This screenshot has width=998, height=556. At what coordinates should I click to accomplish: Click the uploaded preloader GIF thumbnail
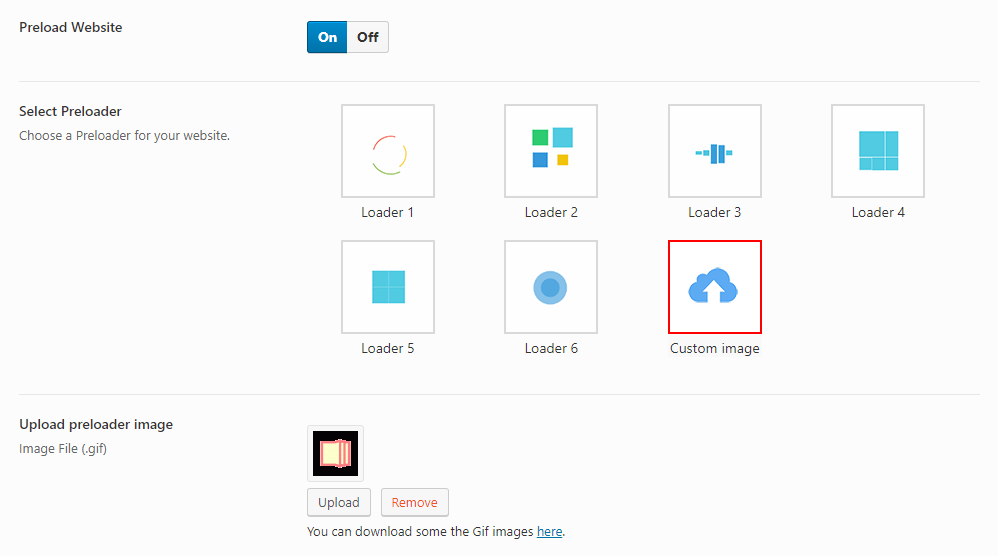(335, 453)
